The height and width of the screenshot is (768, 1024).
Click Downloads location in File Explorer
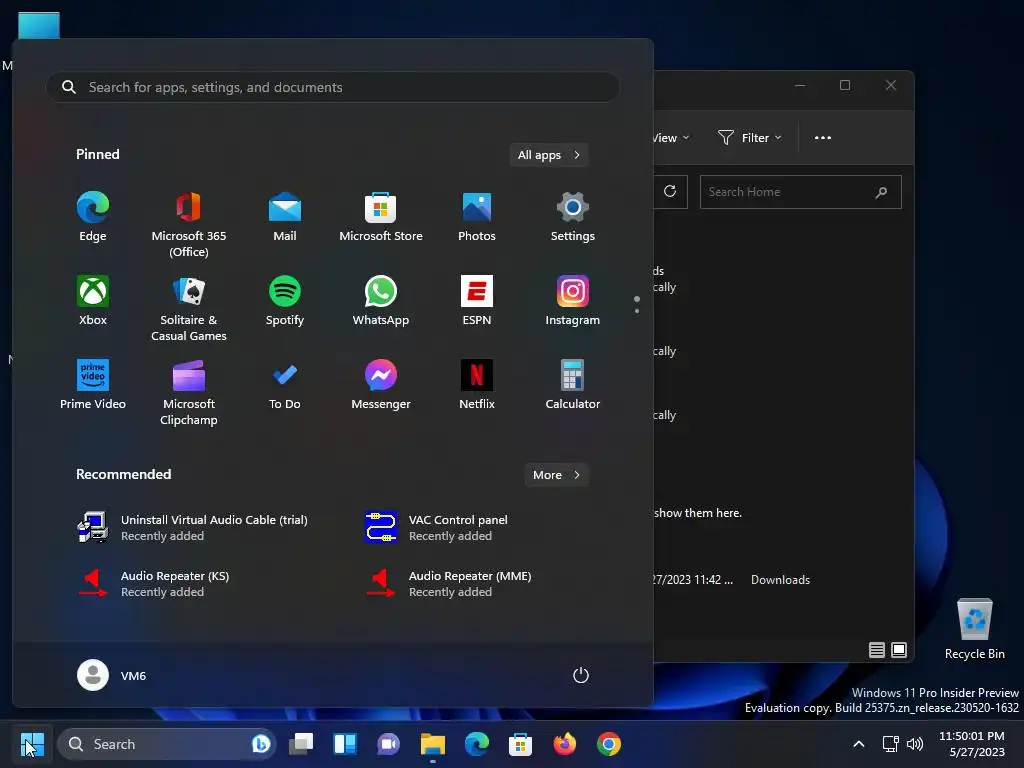780,580
